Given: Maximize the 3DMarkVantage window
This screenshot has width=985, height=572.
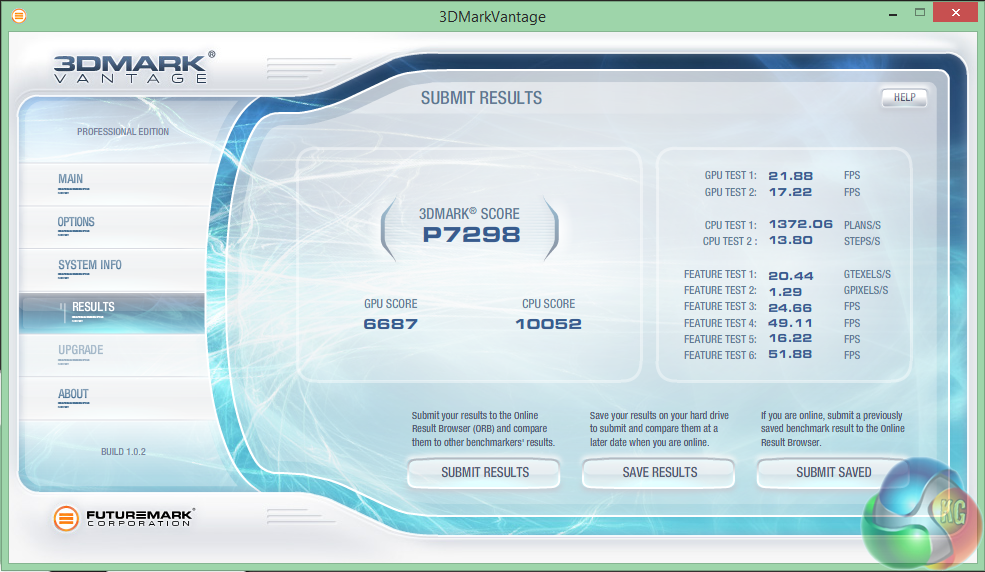Looking at the screenshot, I should point(920,13).
